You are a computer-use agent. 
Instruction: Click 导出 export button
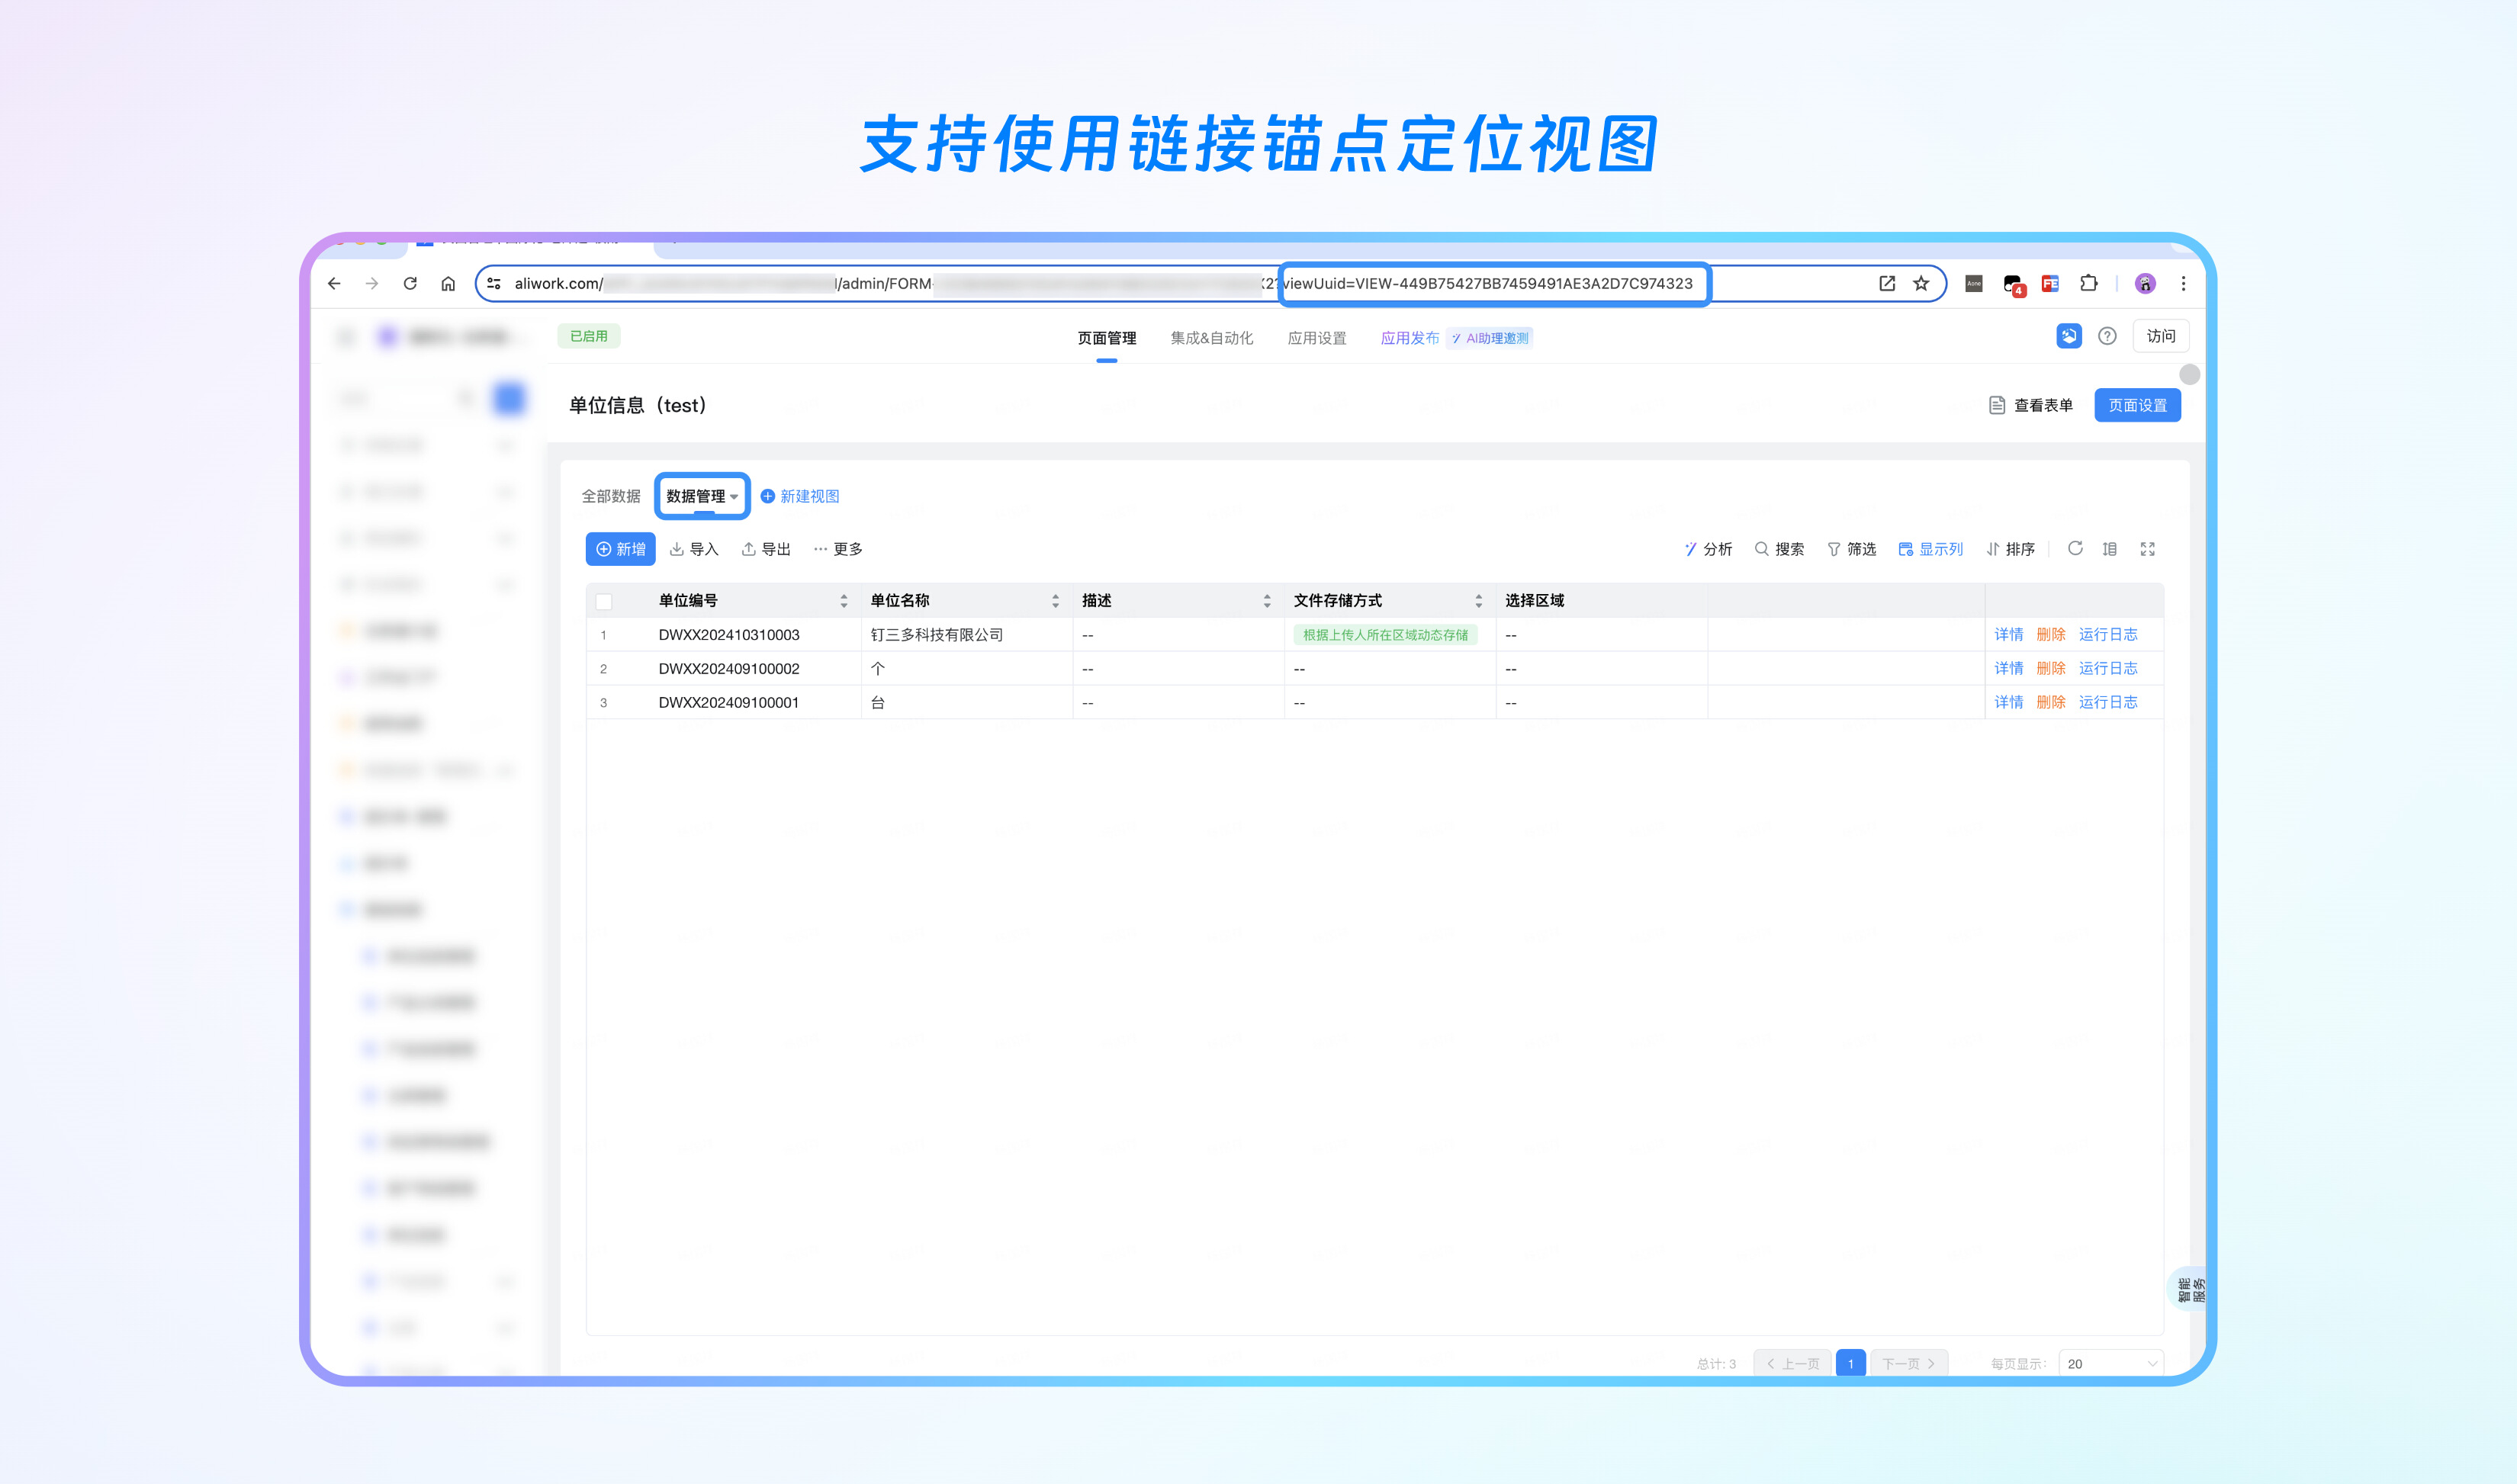766,549
